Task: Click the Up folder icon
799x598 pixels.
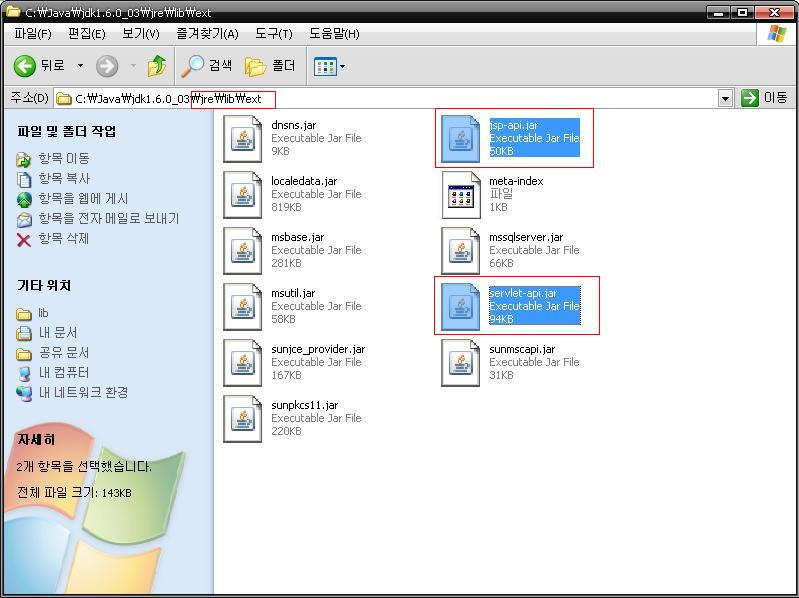Action: (x=157, y=66)
